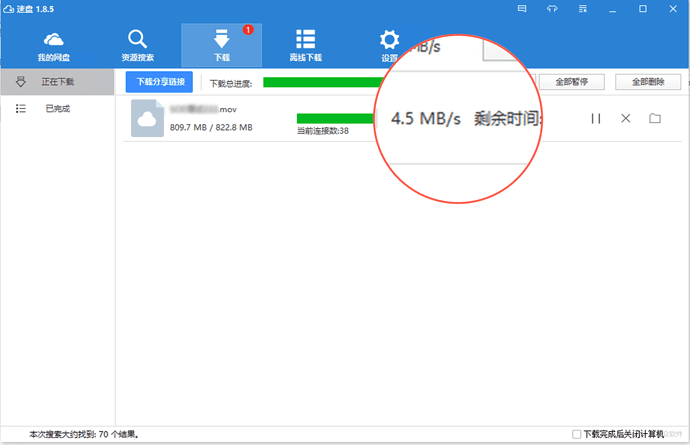Switch to the 下载 download tab
Screen dimensions: 690x445
pos(221,45)
